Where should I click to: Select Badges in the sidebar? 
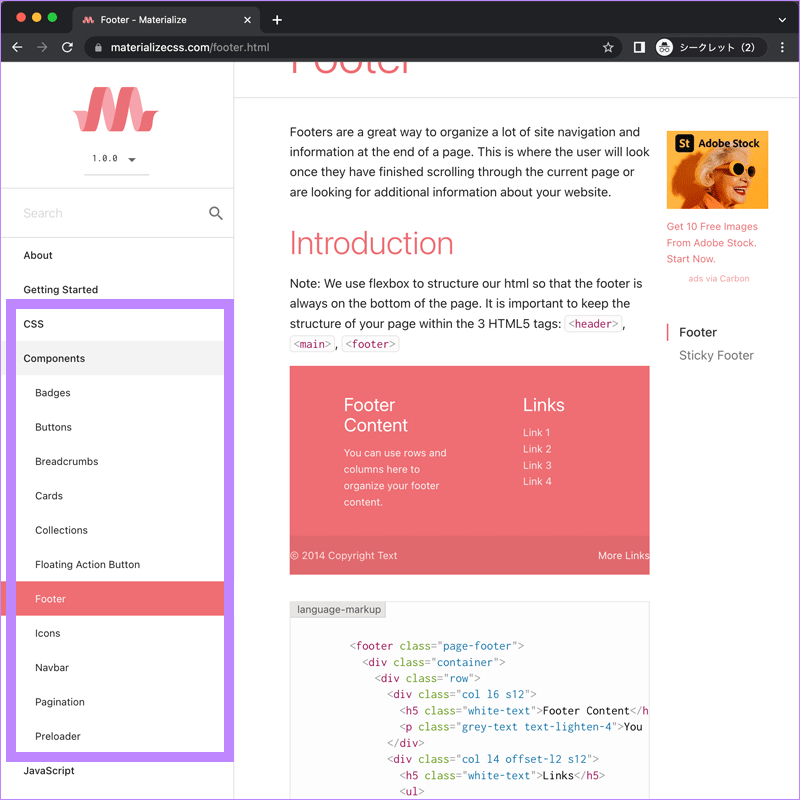point(53,393)
